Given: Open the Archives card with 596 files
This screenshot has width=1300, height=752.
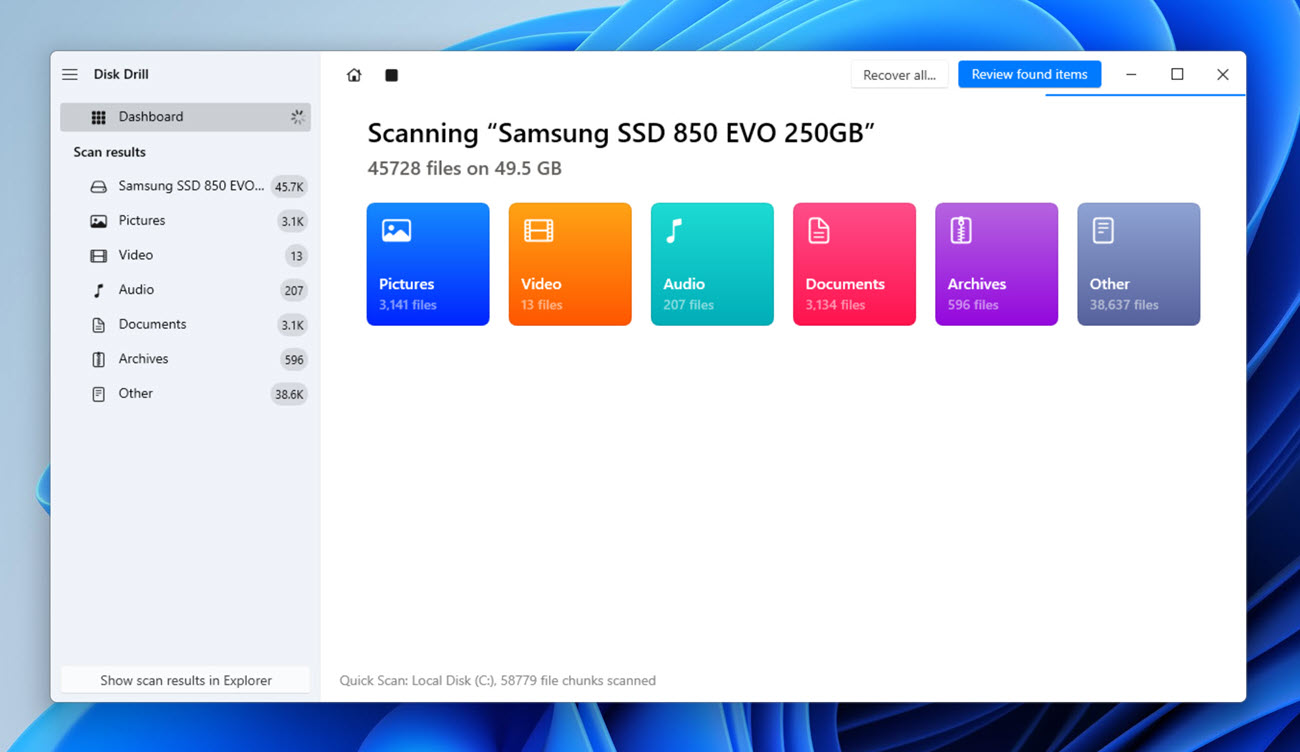Looking at the screenshot, I should [x=996, y=264].
